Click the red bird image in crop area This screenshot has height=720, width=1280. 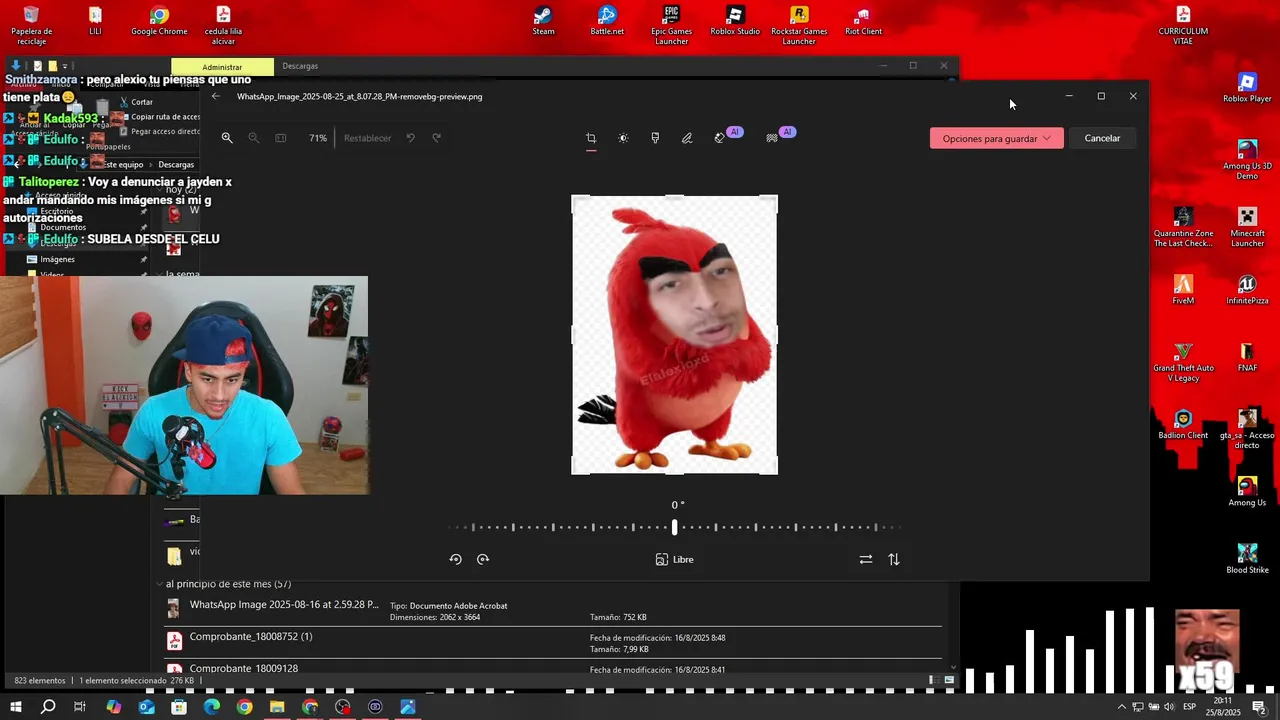[x=674, y=335]
